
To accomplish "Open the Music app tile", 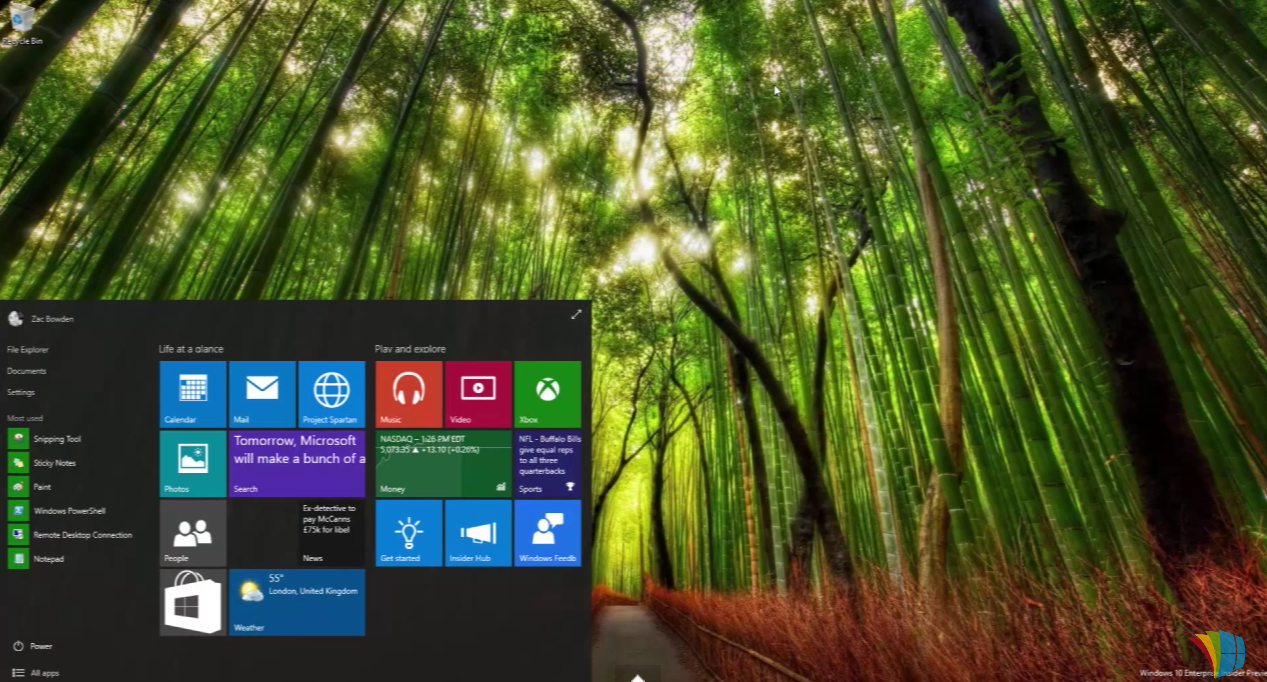I will click(407, 393).
